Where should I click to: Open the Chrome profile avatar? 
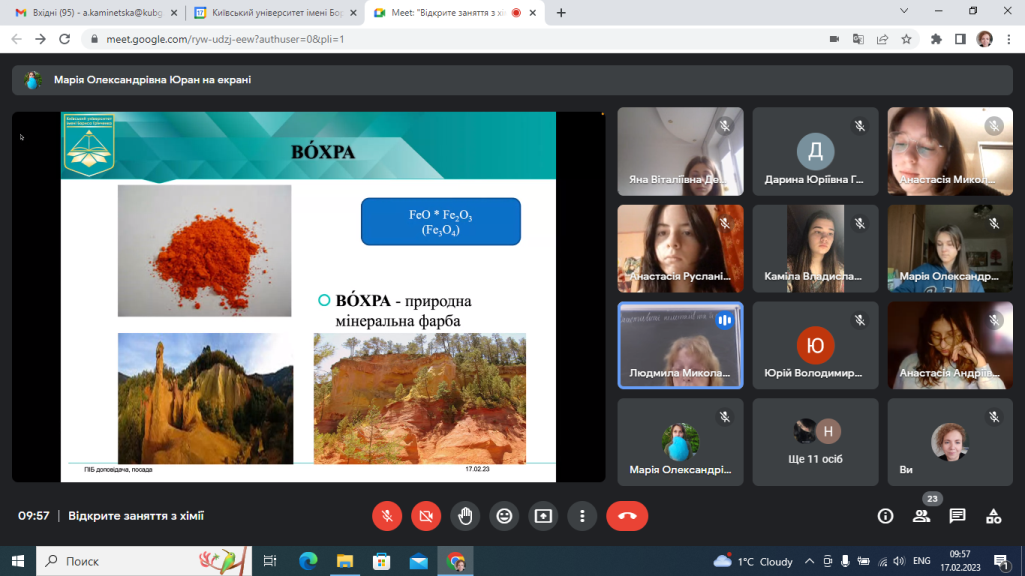click(984, 39)
